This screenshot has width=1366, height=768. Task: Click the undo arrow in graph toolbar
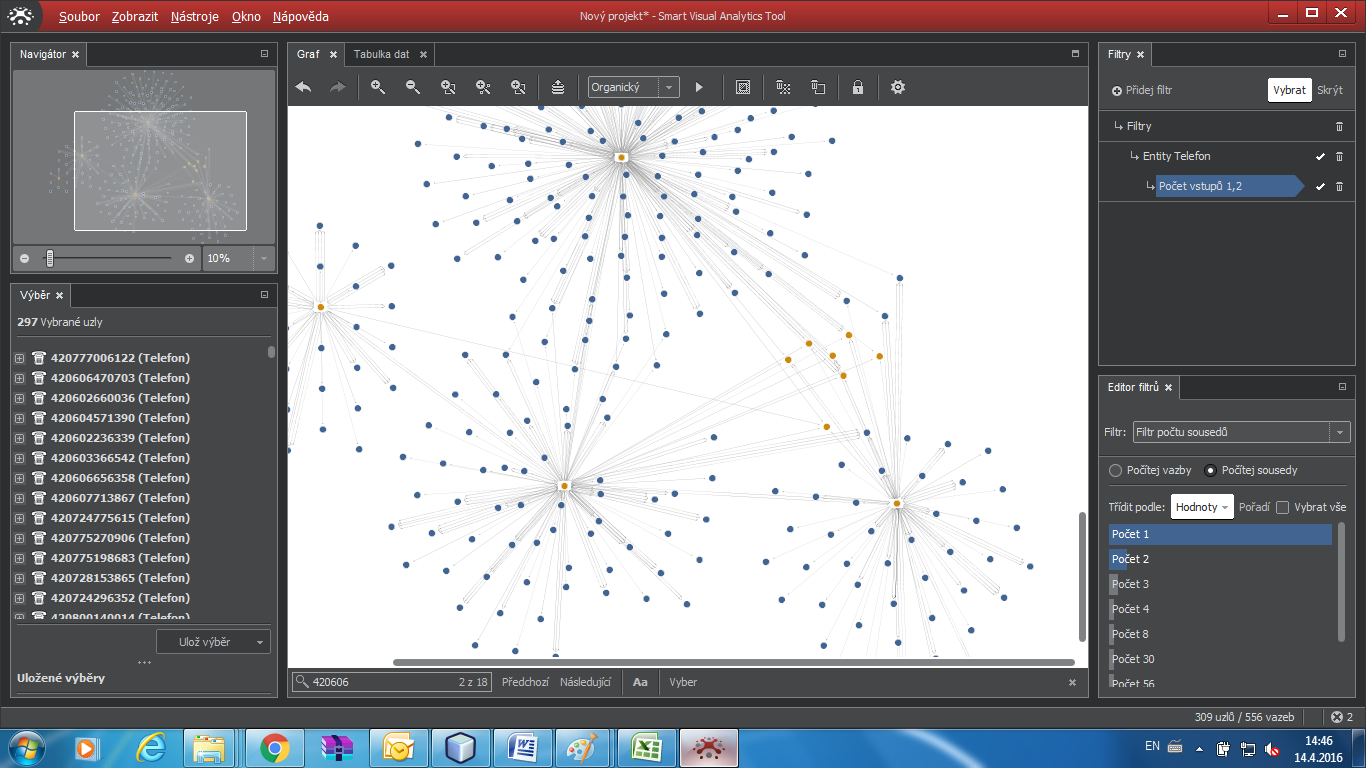tap(303, 88)
